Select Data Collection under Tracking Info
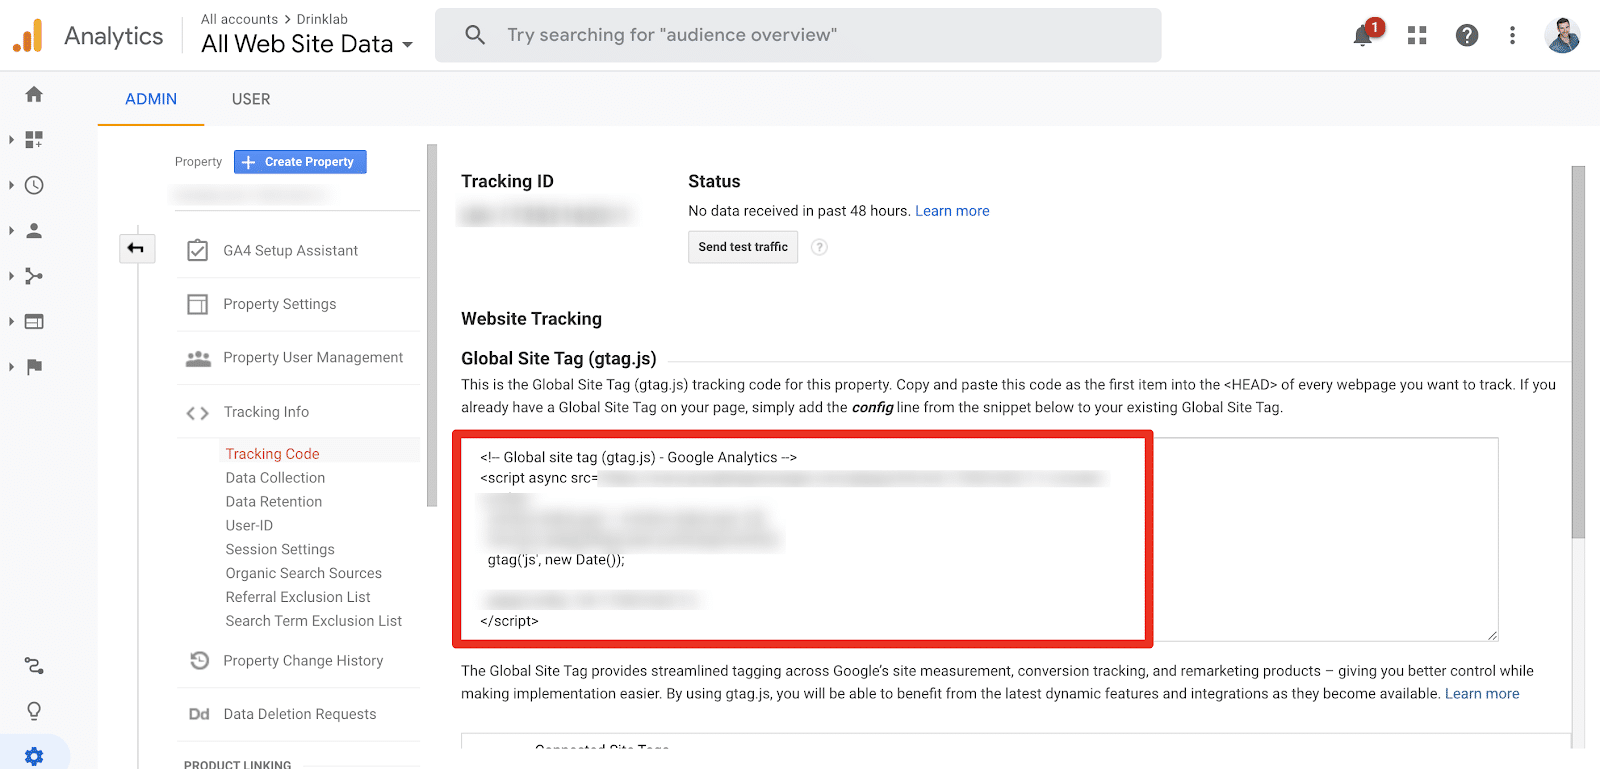The height and width of the screenshot is (769, 1600). (x=275, y=478)
